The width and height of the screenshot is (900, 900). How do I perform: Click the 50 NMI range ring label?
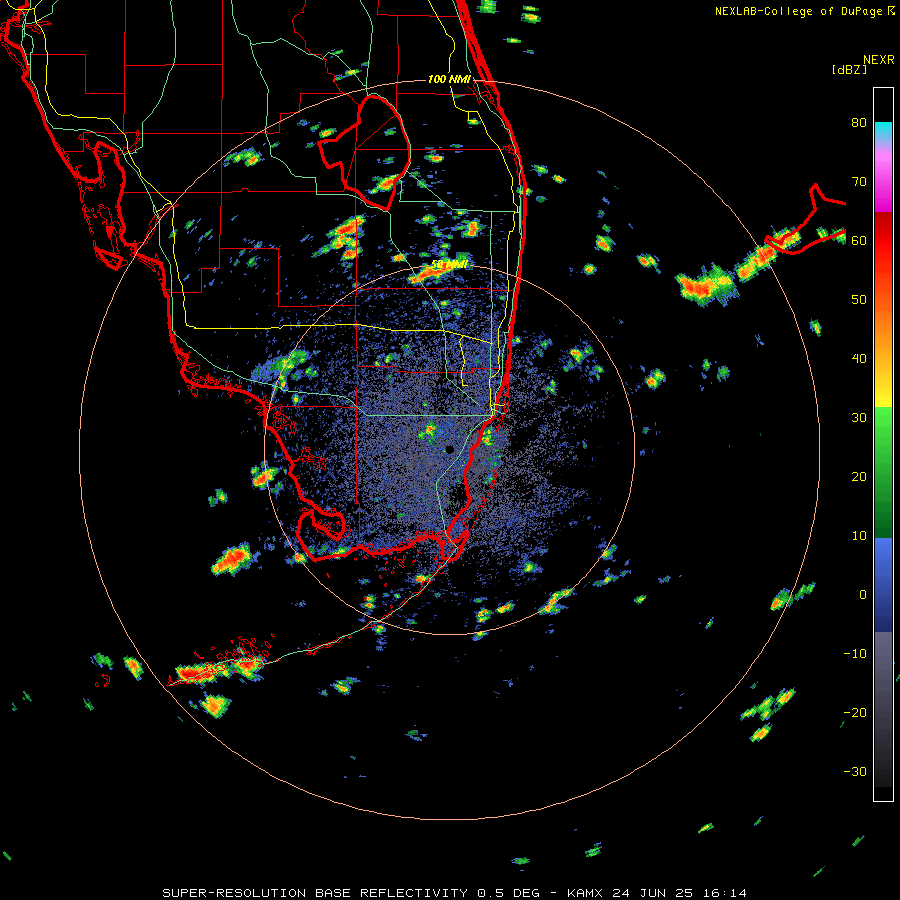pyautogui.click(x=449, y=265)
